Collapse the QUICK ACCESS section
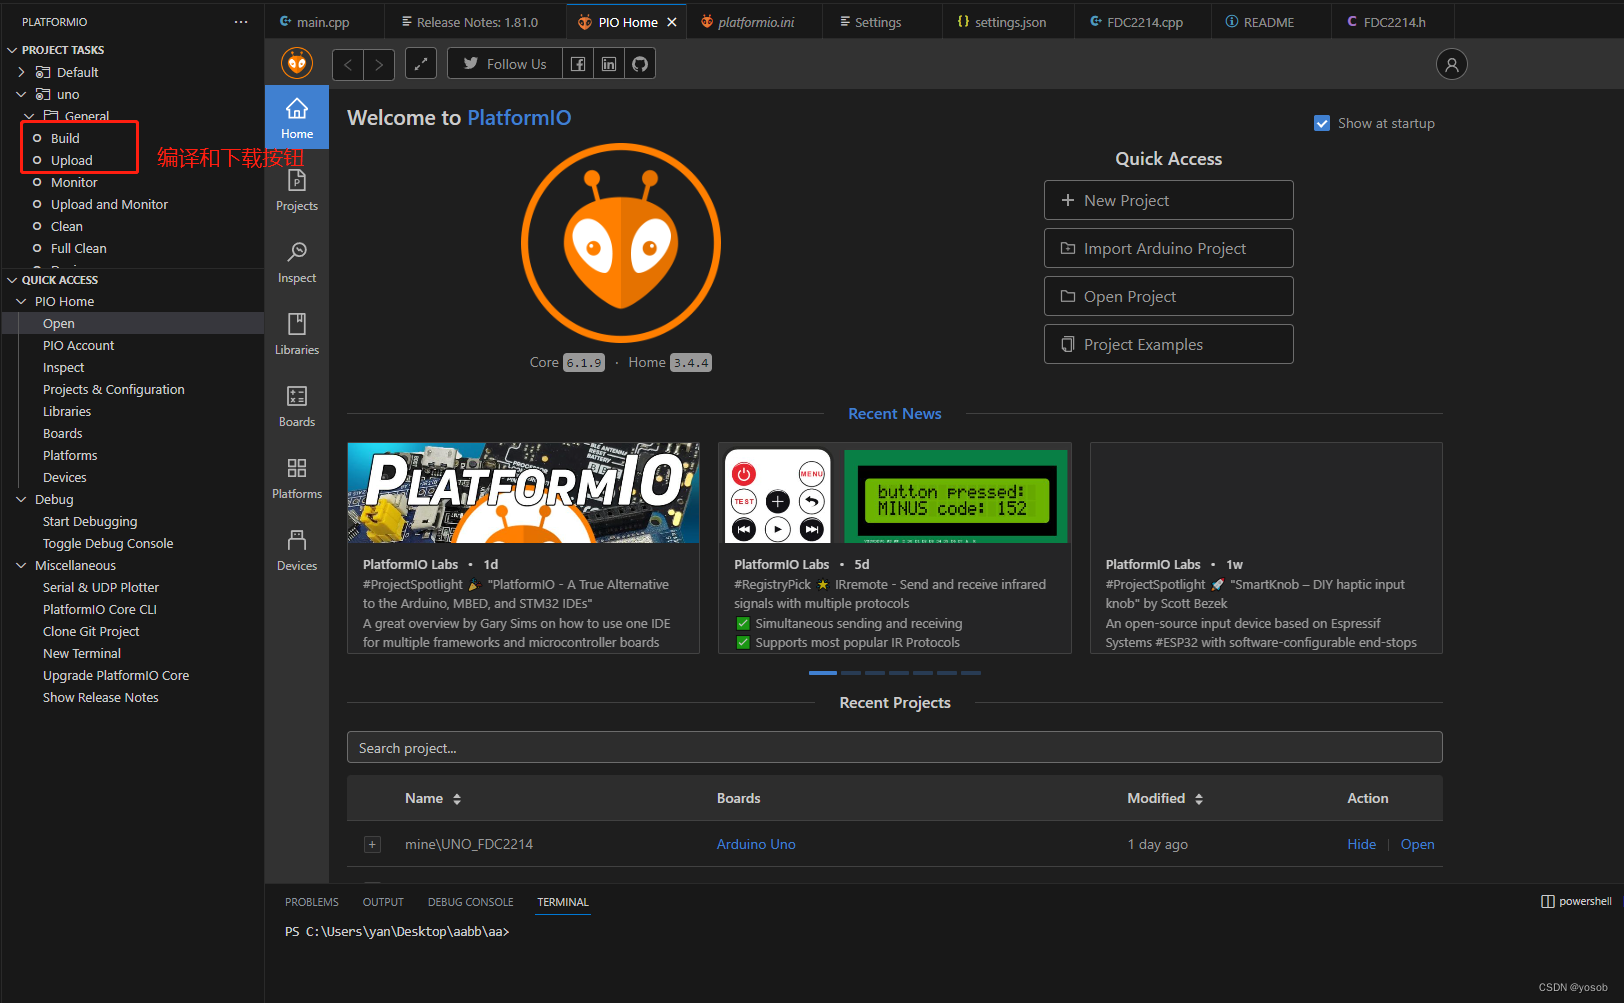The image size is (1624, 1003). pyautogui.click(x=12, y=280)
